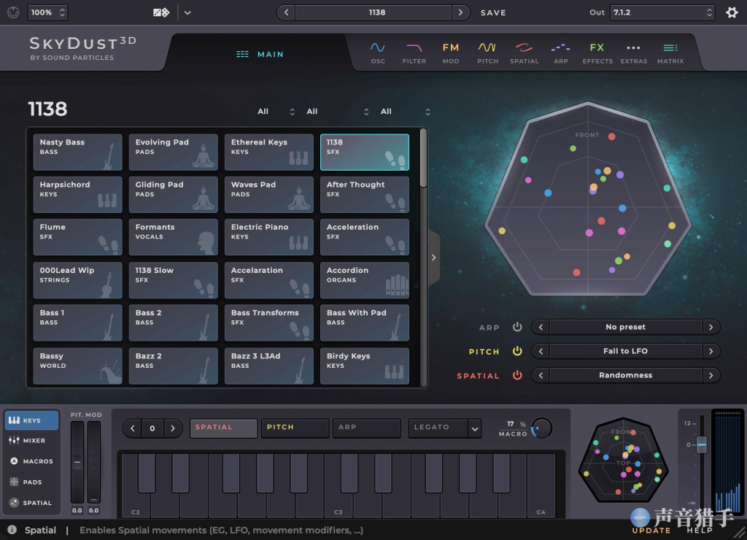Open second All filter dropdown
The width and height of the screenshot is (747, 540).
[338, 112]
